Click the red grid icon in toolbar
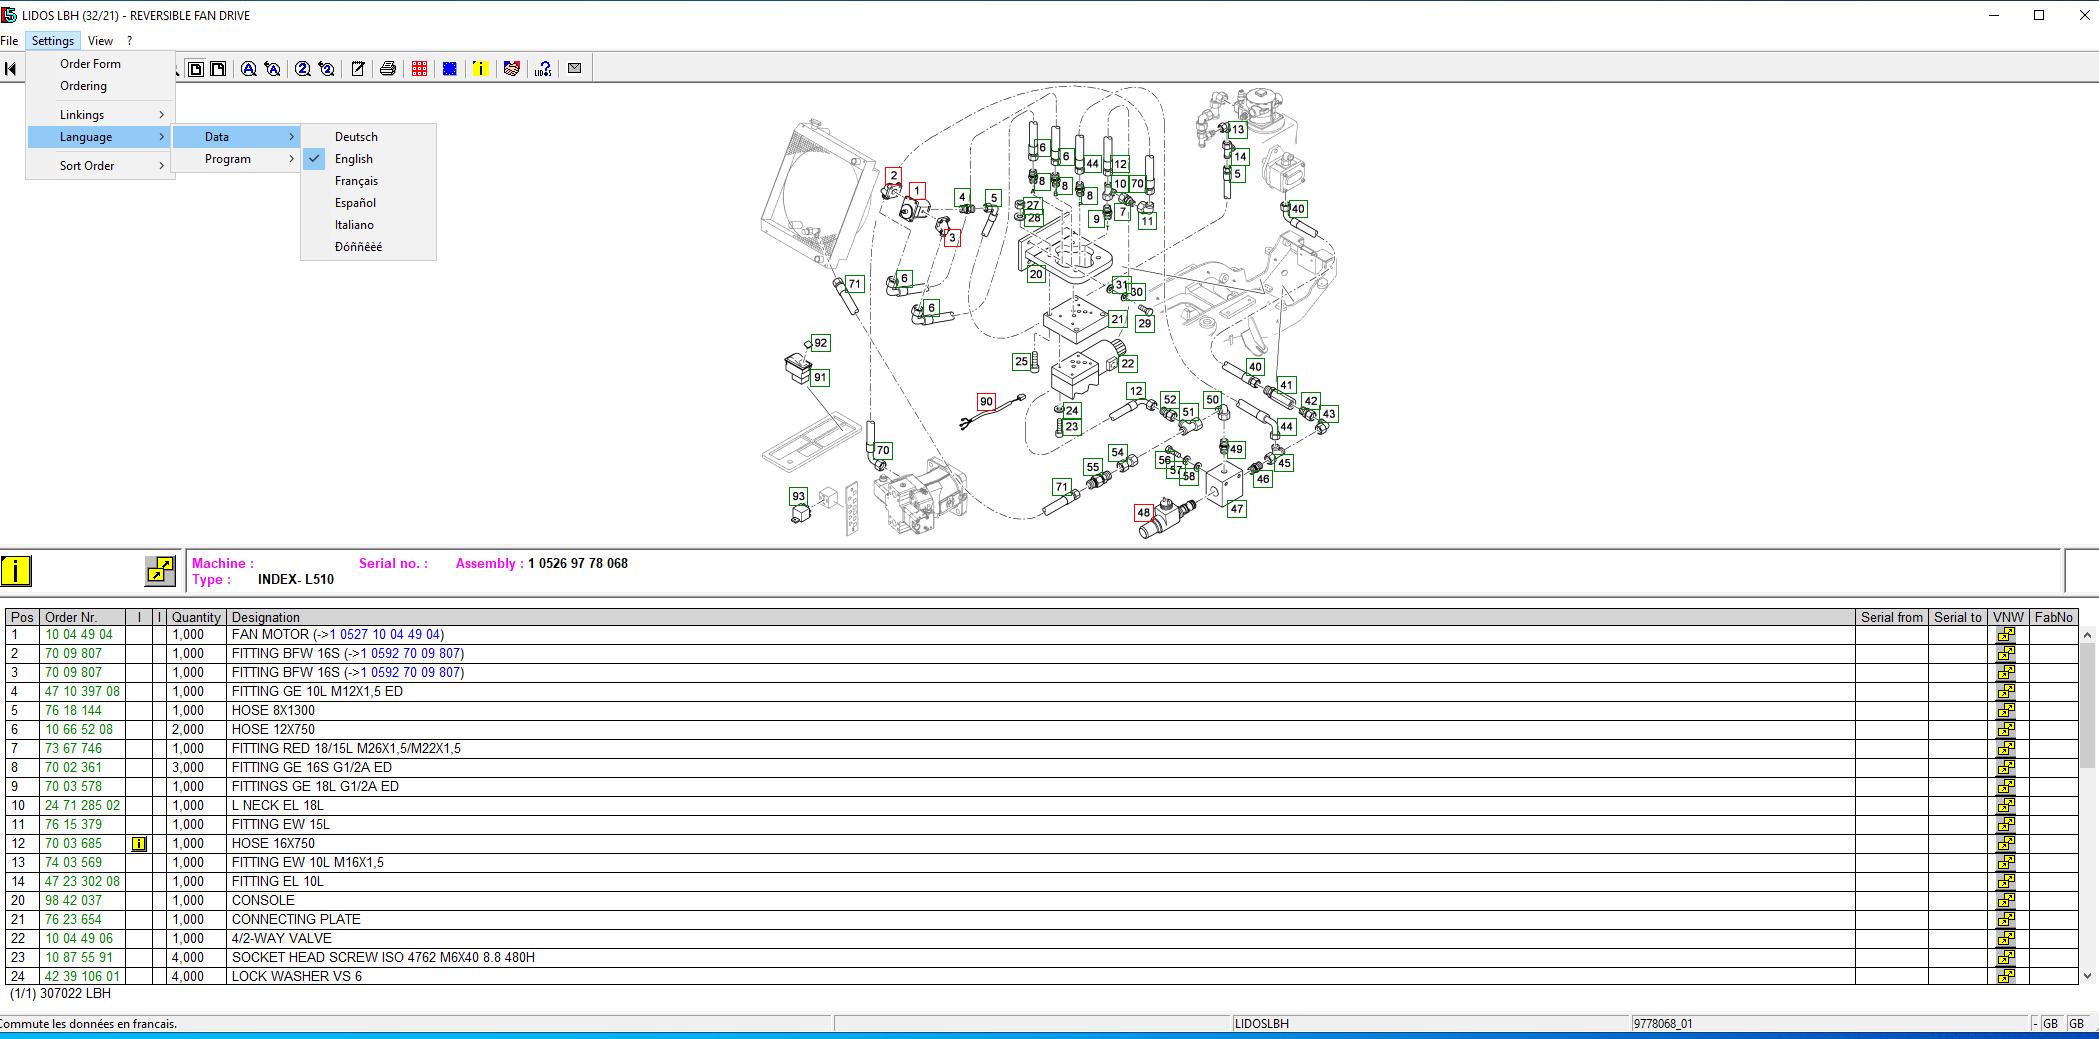 pos(419,69)
